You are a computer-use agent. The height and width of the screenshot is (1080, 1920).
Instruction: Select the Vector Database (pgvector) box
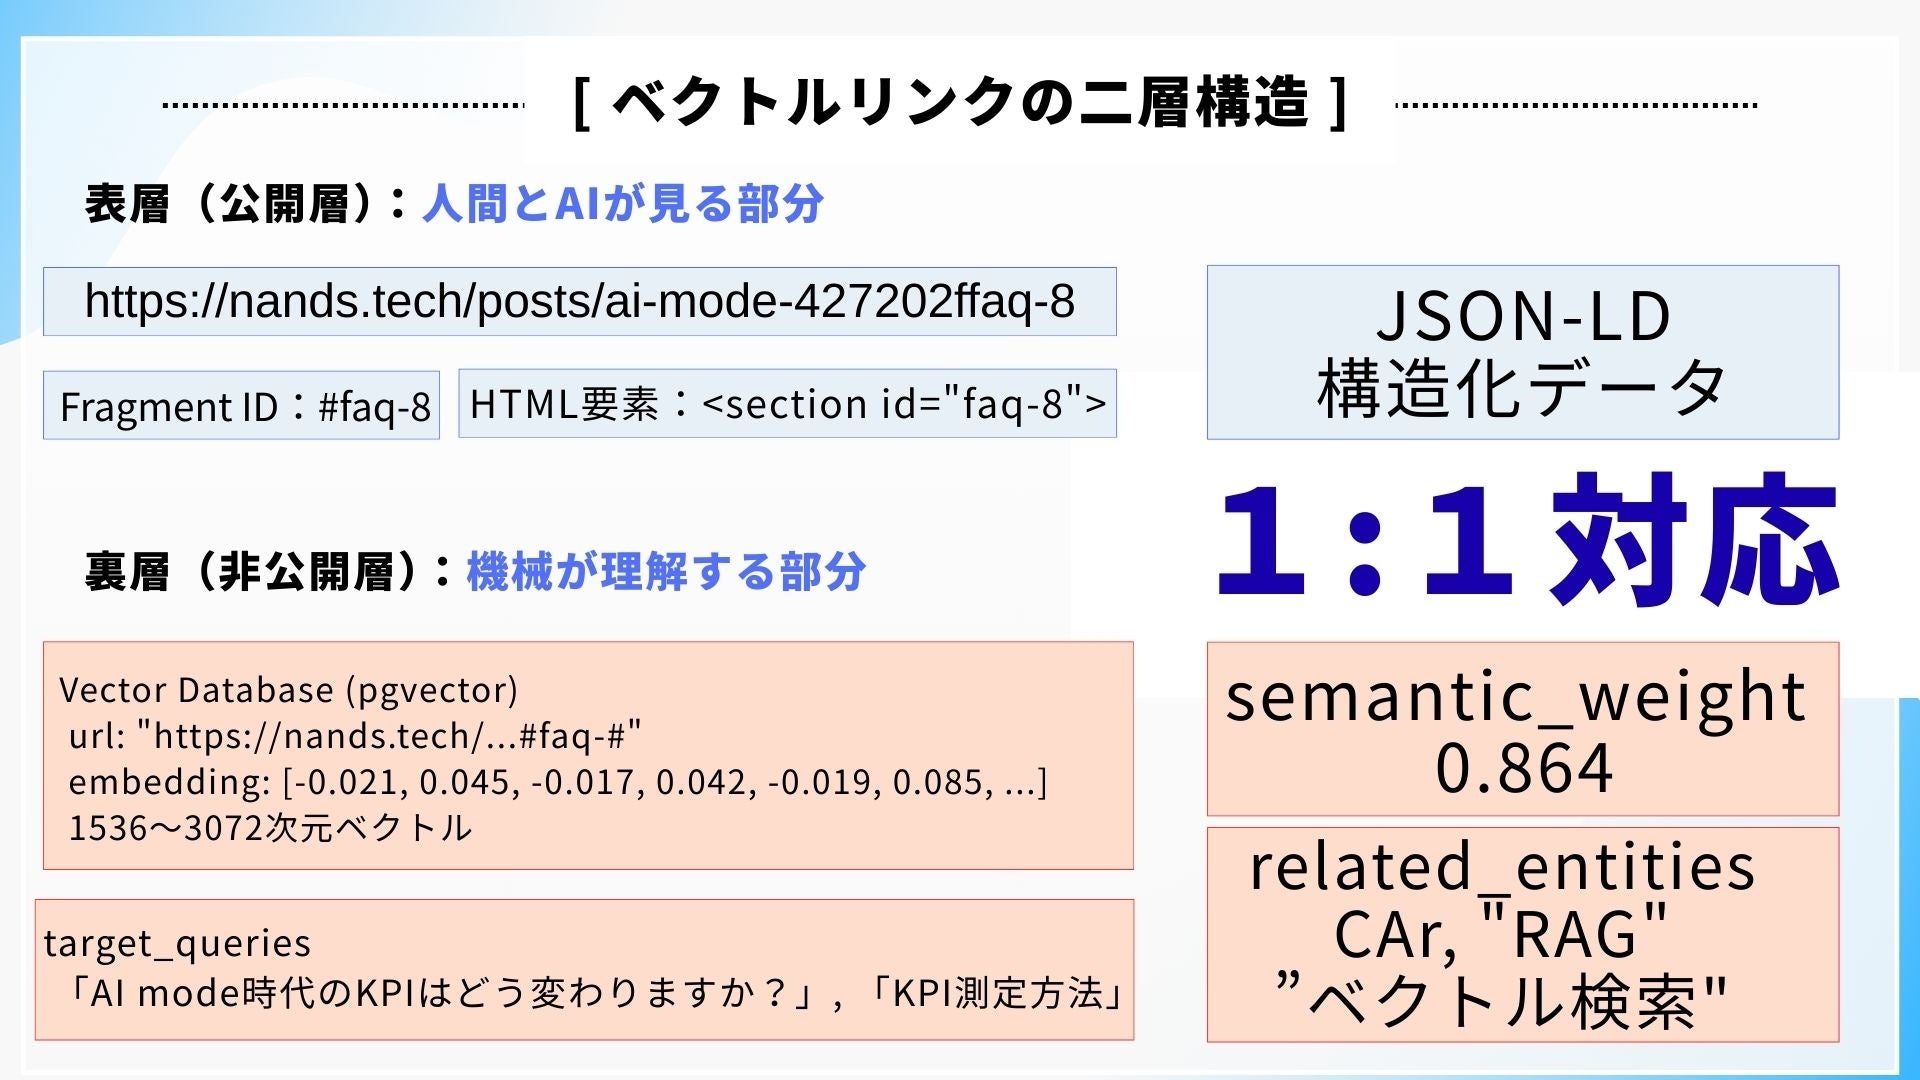[588, 755]
